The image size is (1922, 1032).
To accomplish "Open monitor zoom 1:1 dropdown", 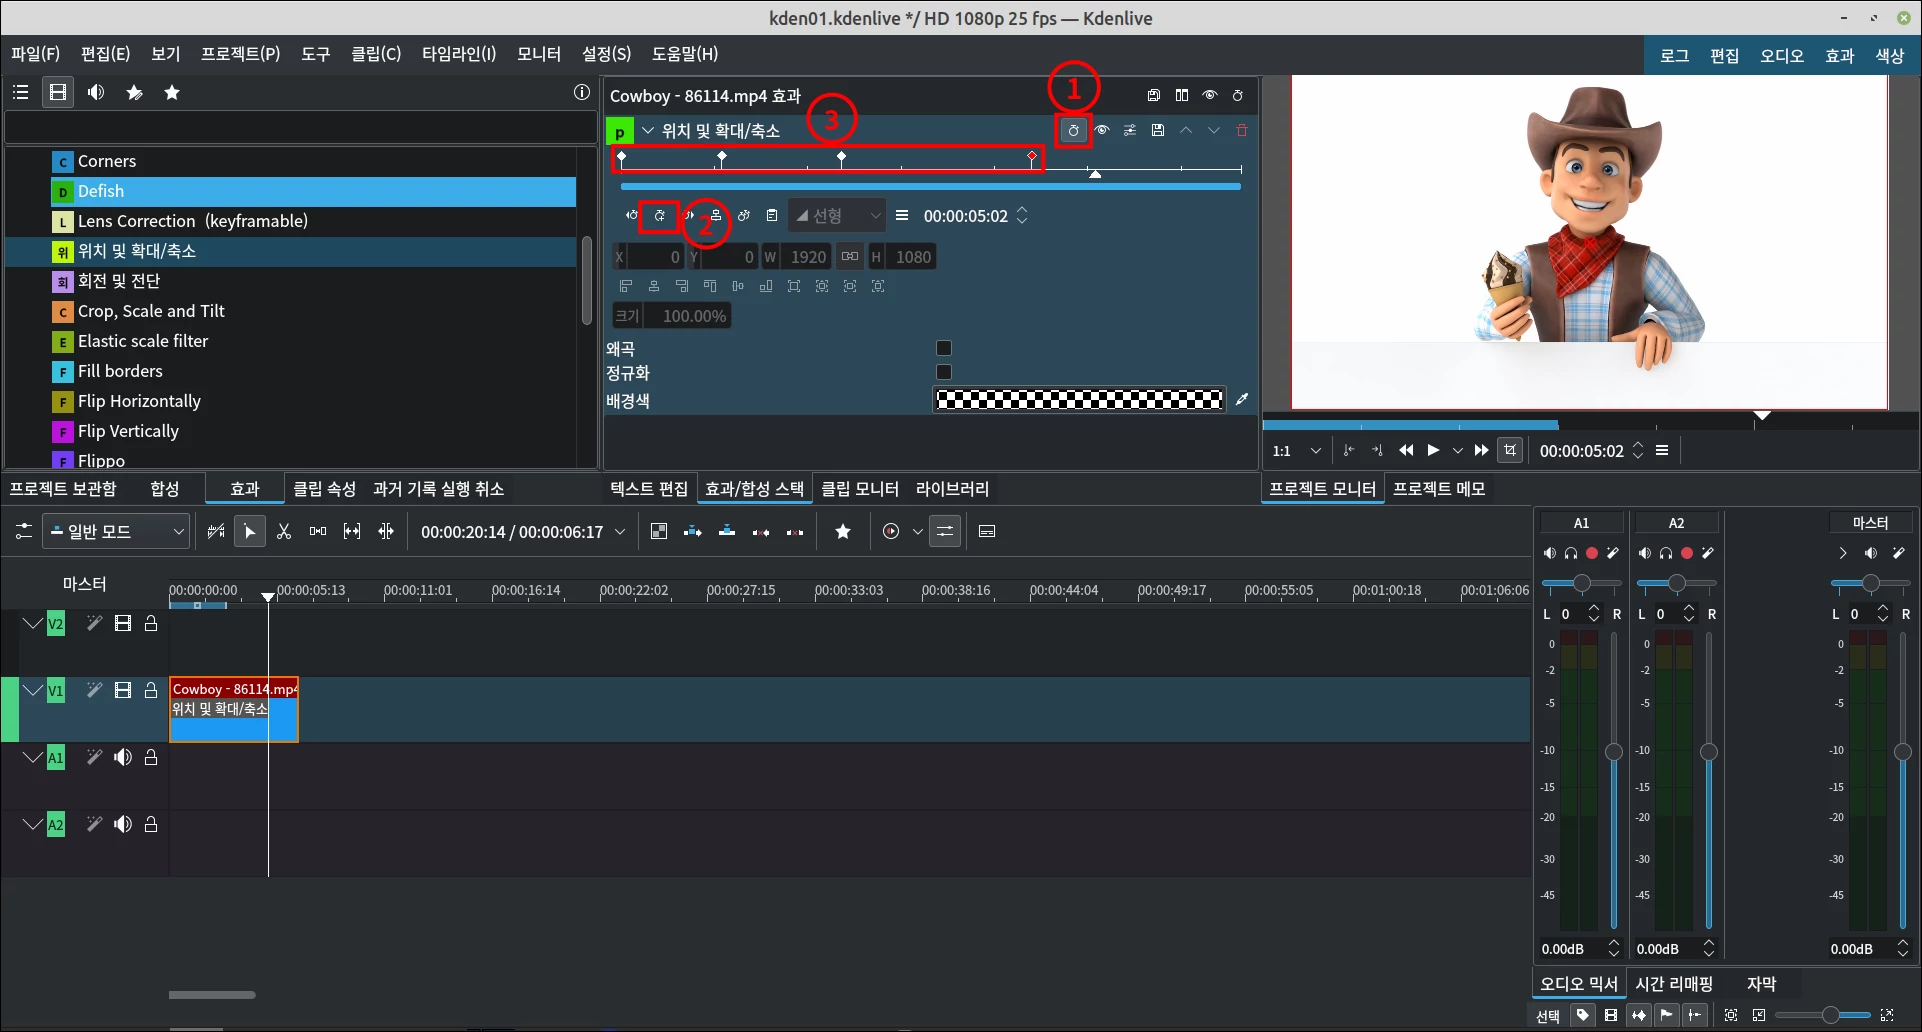I will click(x=1296, y=451).
